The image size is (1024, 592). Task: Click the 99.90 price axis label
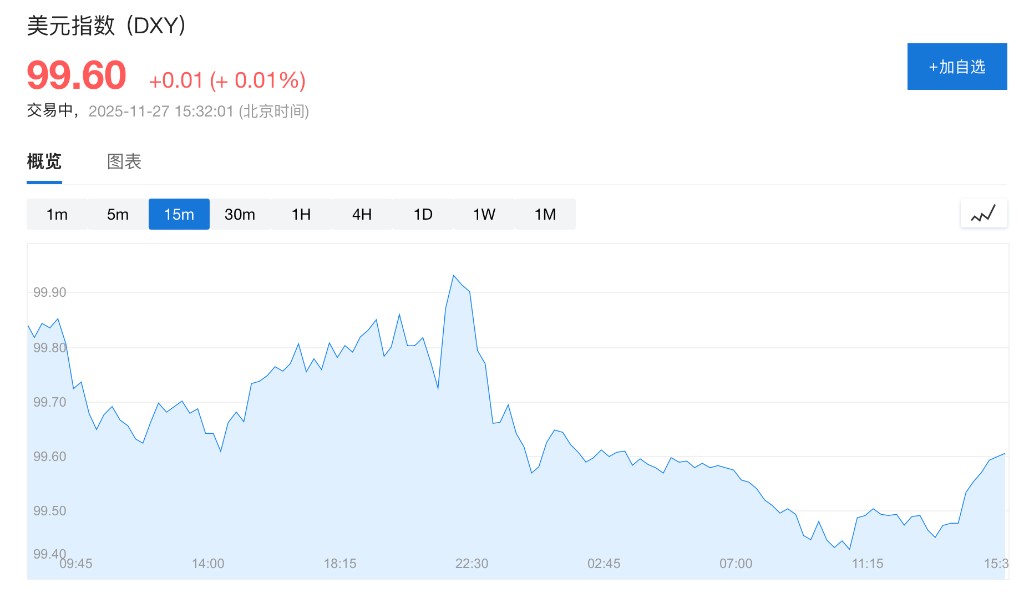[50, 293]
